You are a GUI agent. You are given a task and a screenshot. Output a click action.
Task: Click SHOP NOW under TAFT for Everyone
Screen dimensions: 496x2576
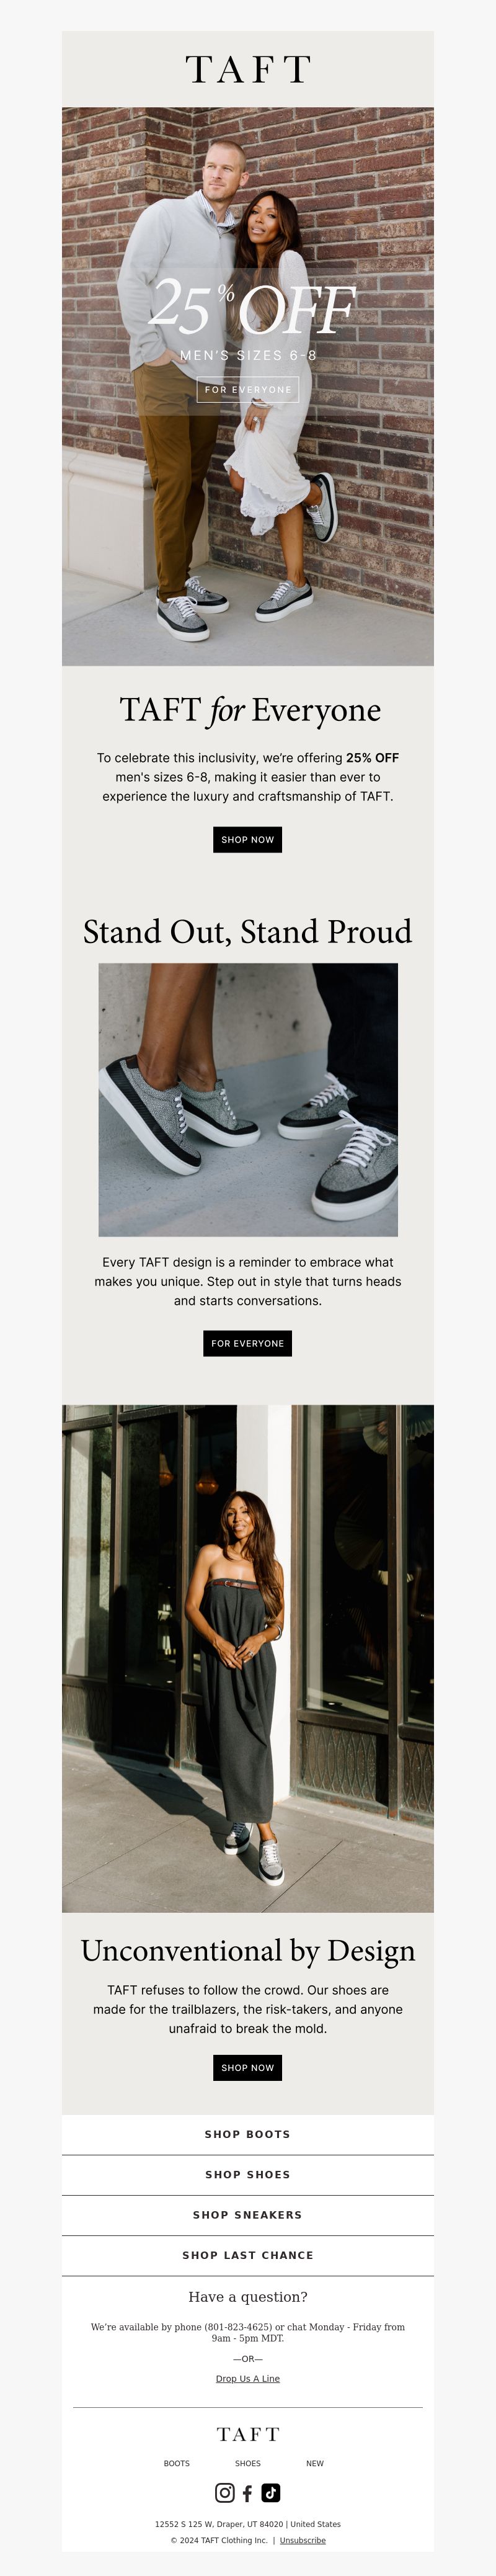pos(248,839)
